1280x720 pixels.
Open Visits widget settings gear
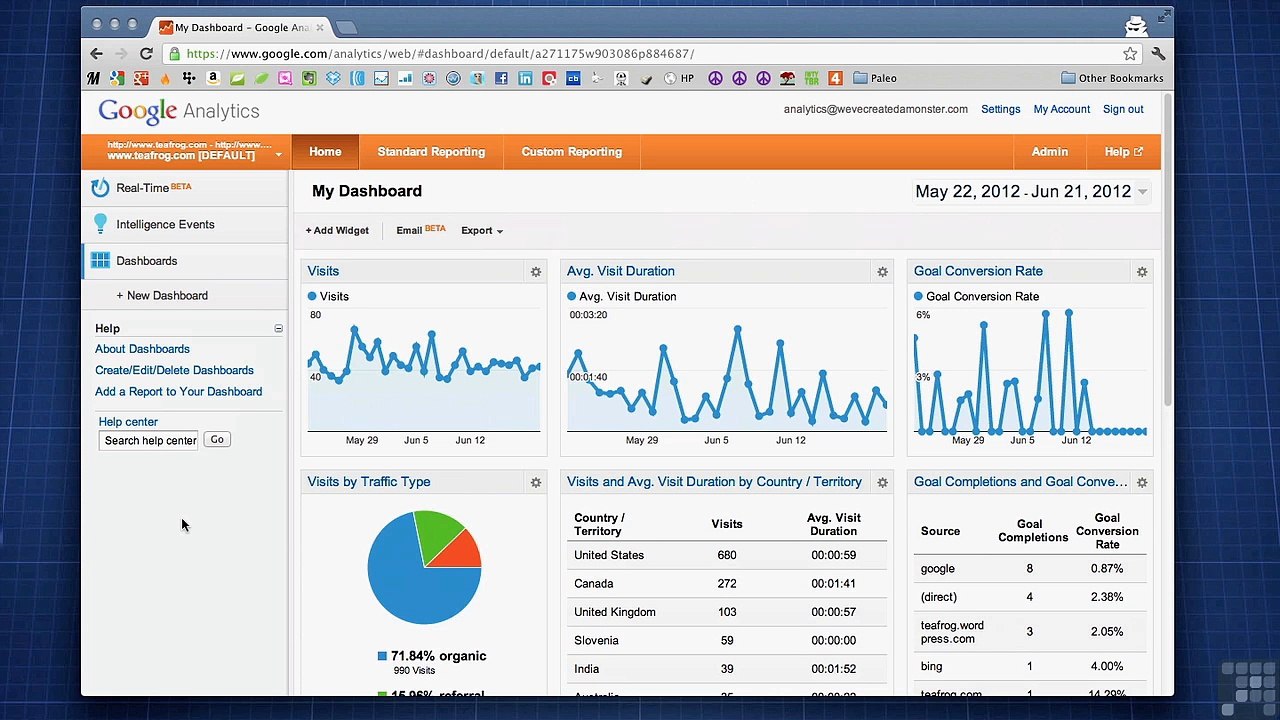(536, 272)
